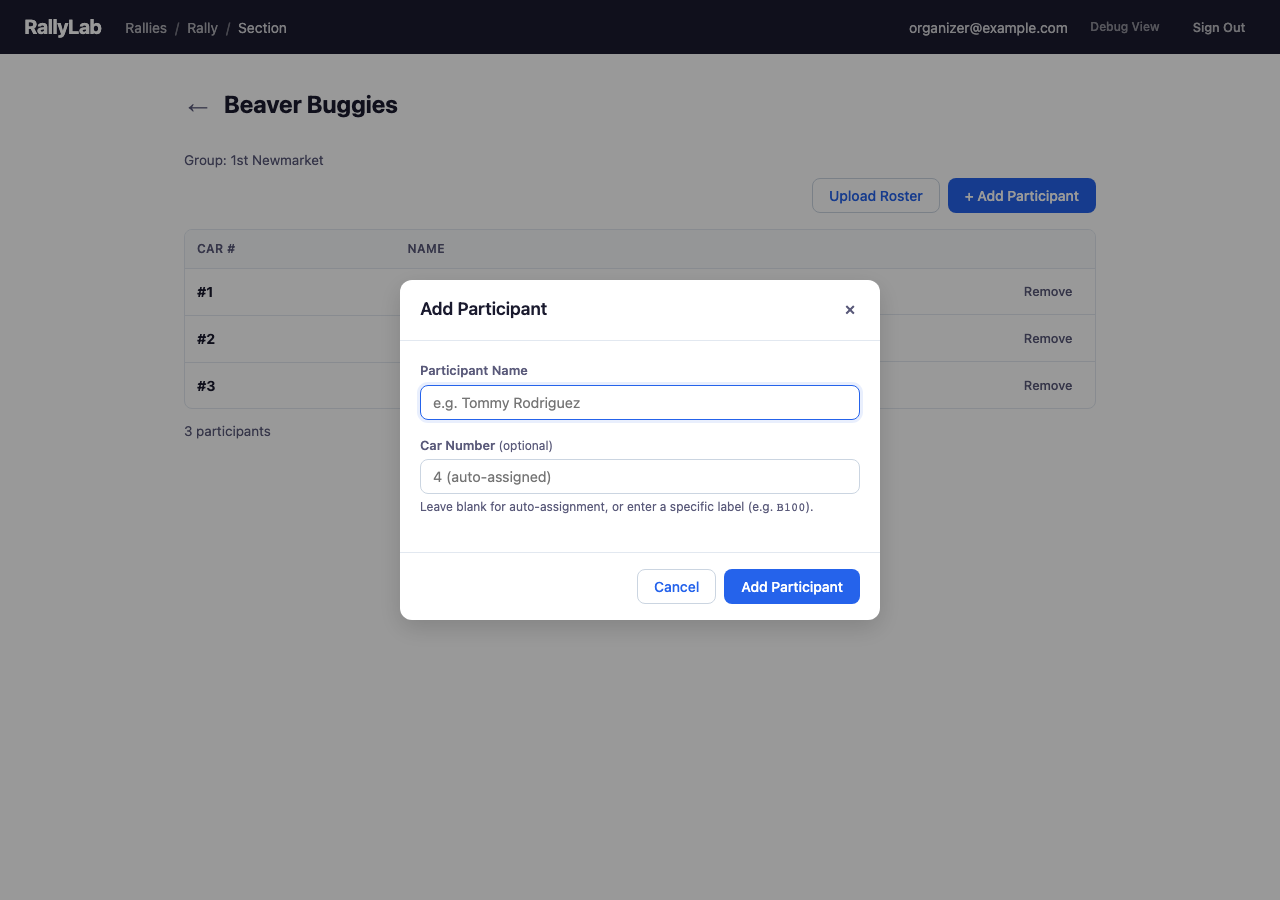The height and width of the screenshot is (900, 1280).
Task: Click the + Add Participant button
Action: point(1021,195)
